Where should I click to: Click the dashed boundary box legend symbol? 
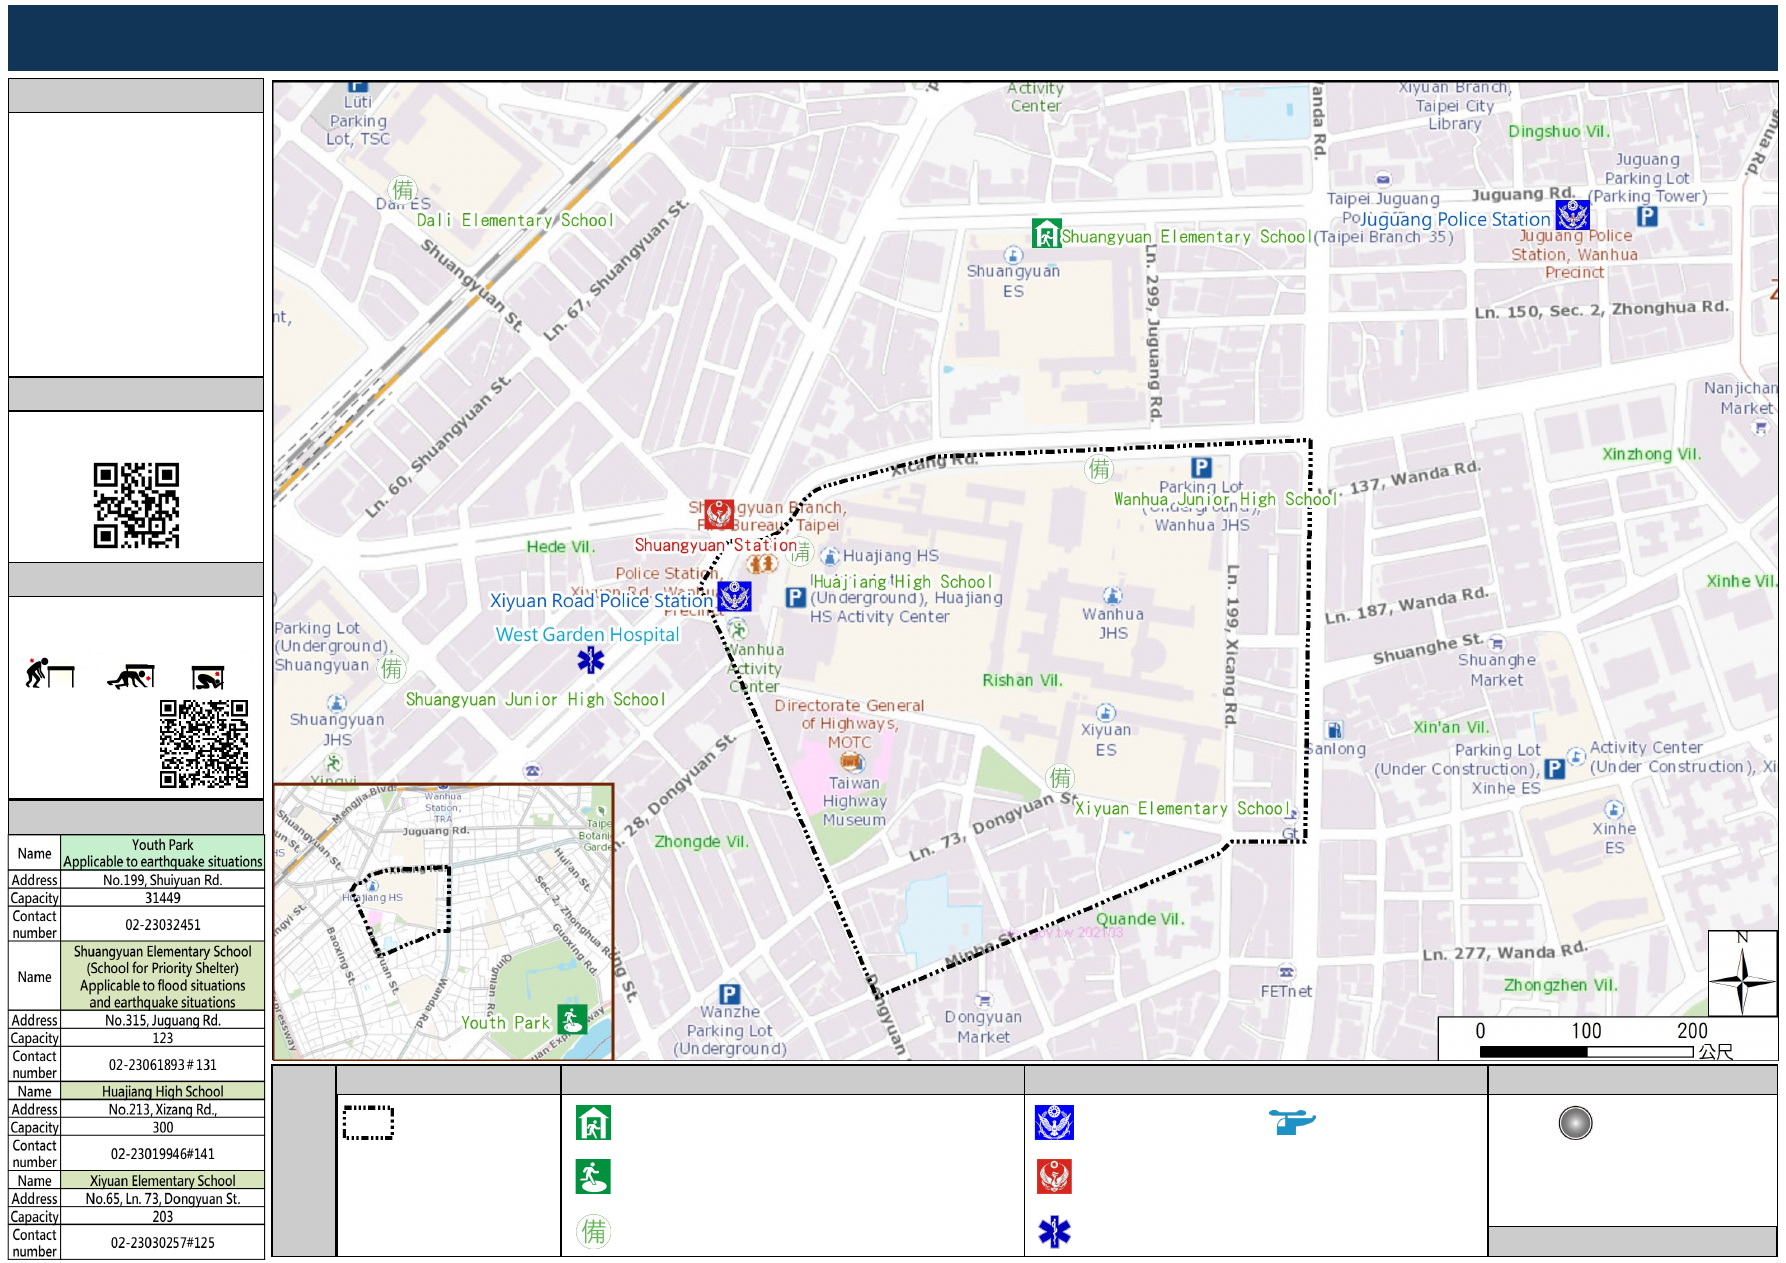coord(368,1123)
